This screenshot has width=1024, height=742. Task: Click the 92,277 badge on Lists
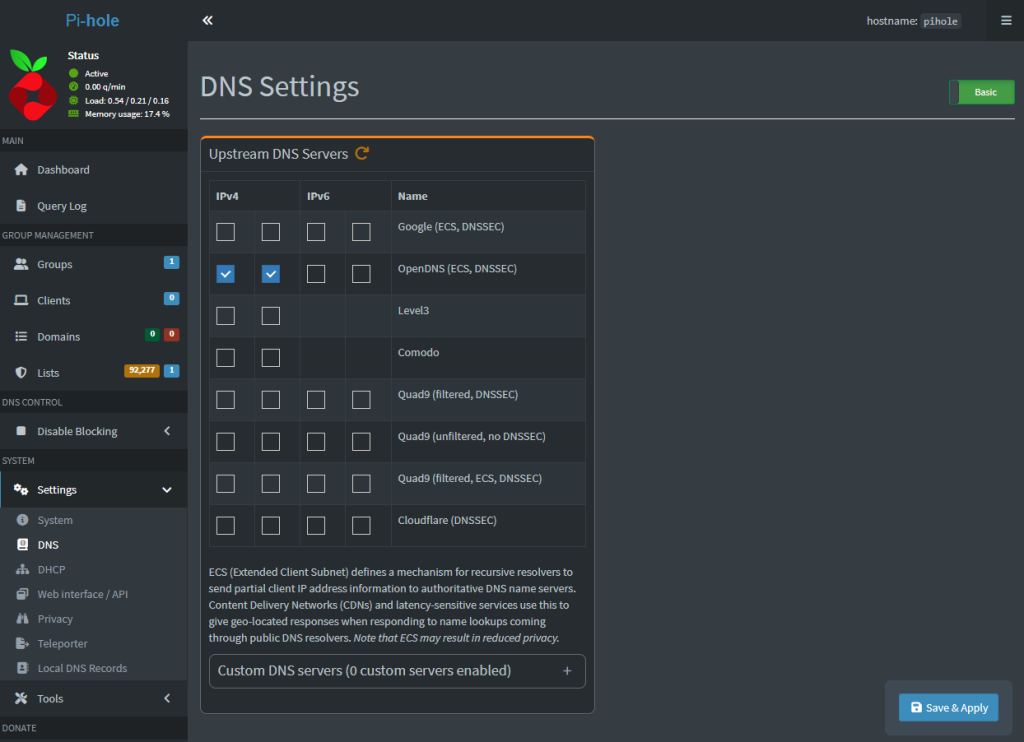[x=142, y=370]
